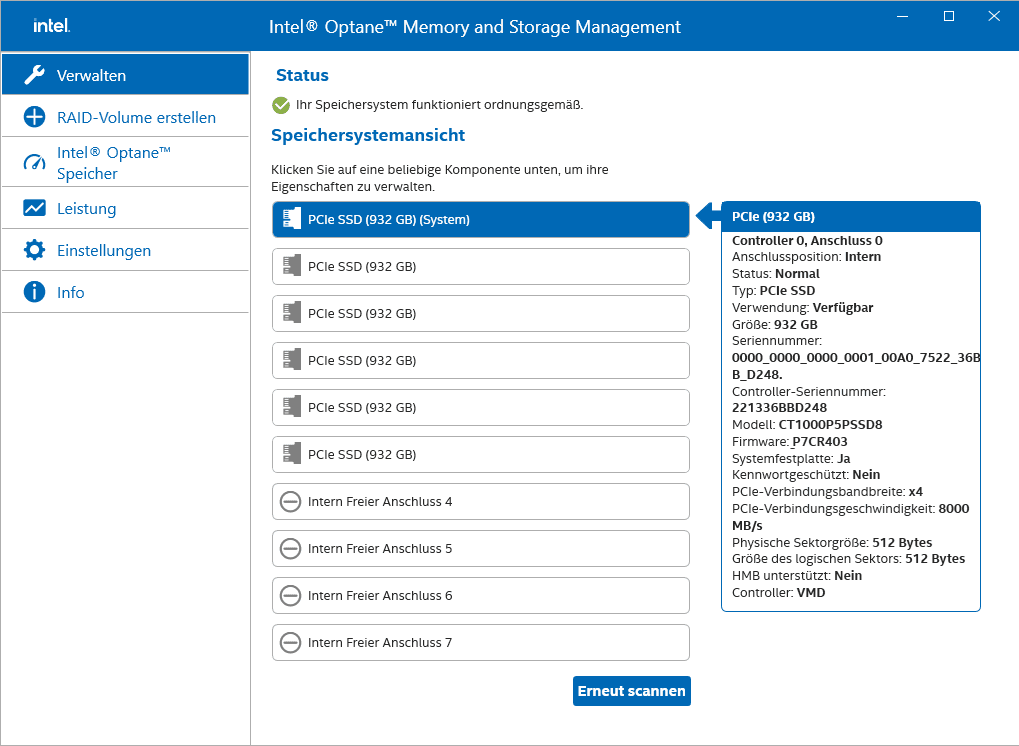Screen dimensions: 1019x746
Task: Click controller serial number 221336BBD248
Action: [x=779, y=407]
